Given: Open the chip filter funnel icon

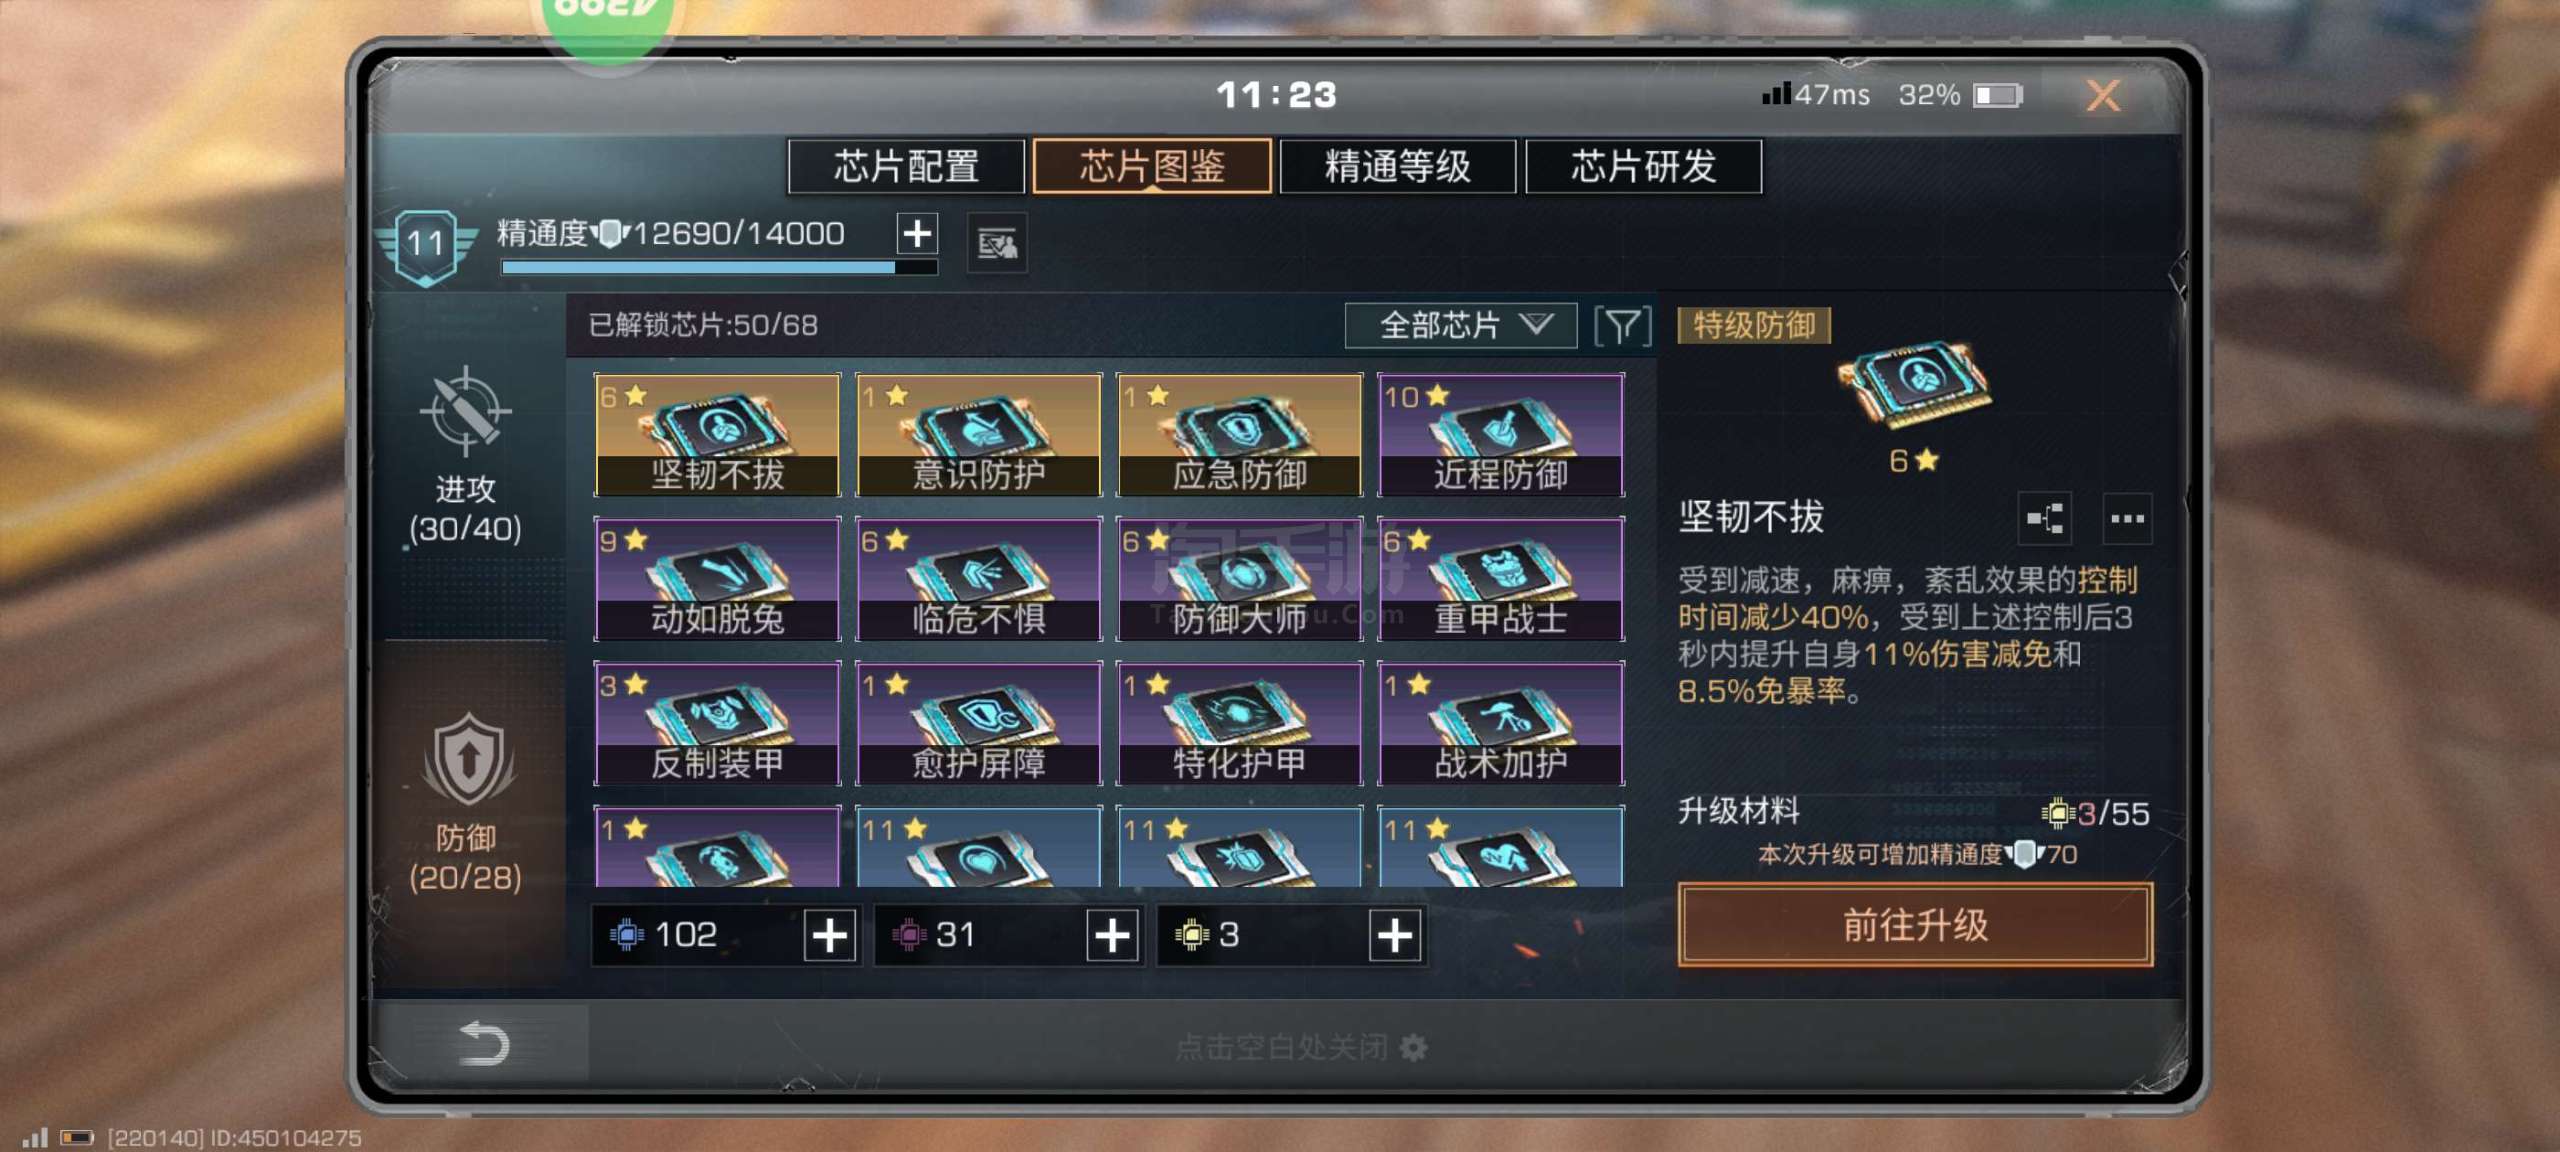Looking at the screenshot, I should (x=1622, y=326).
